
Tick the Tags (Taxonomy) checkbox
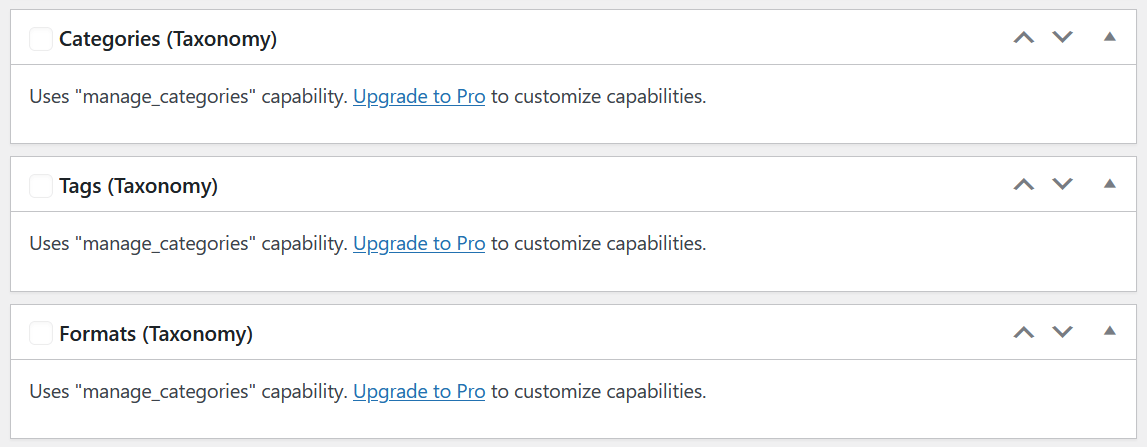pyautogui.click(x=41, y=186)
